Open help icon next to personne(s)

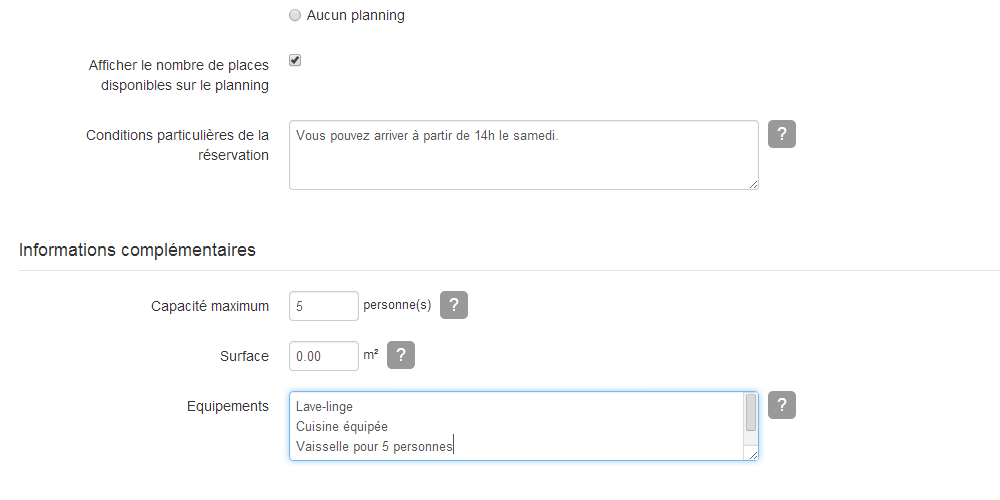pyautogui.click(x=454, y=305)
